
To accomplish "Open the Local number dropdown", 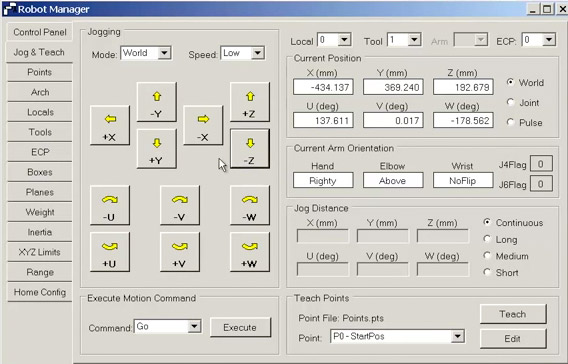I will 344,39.
